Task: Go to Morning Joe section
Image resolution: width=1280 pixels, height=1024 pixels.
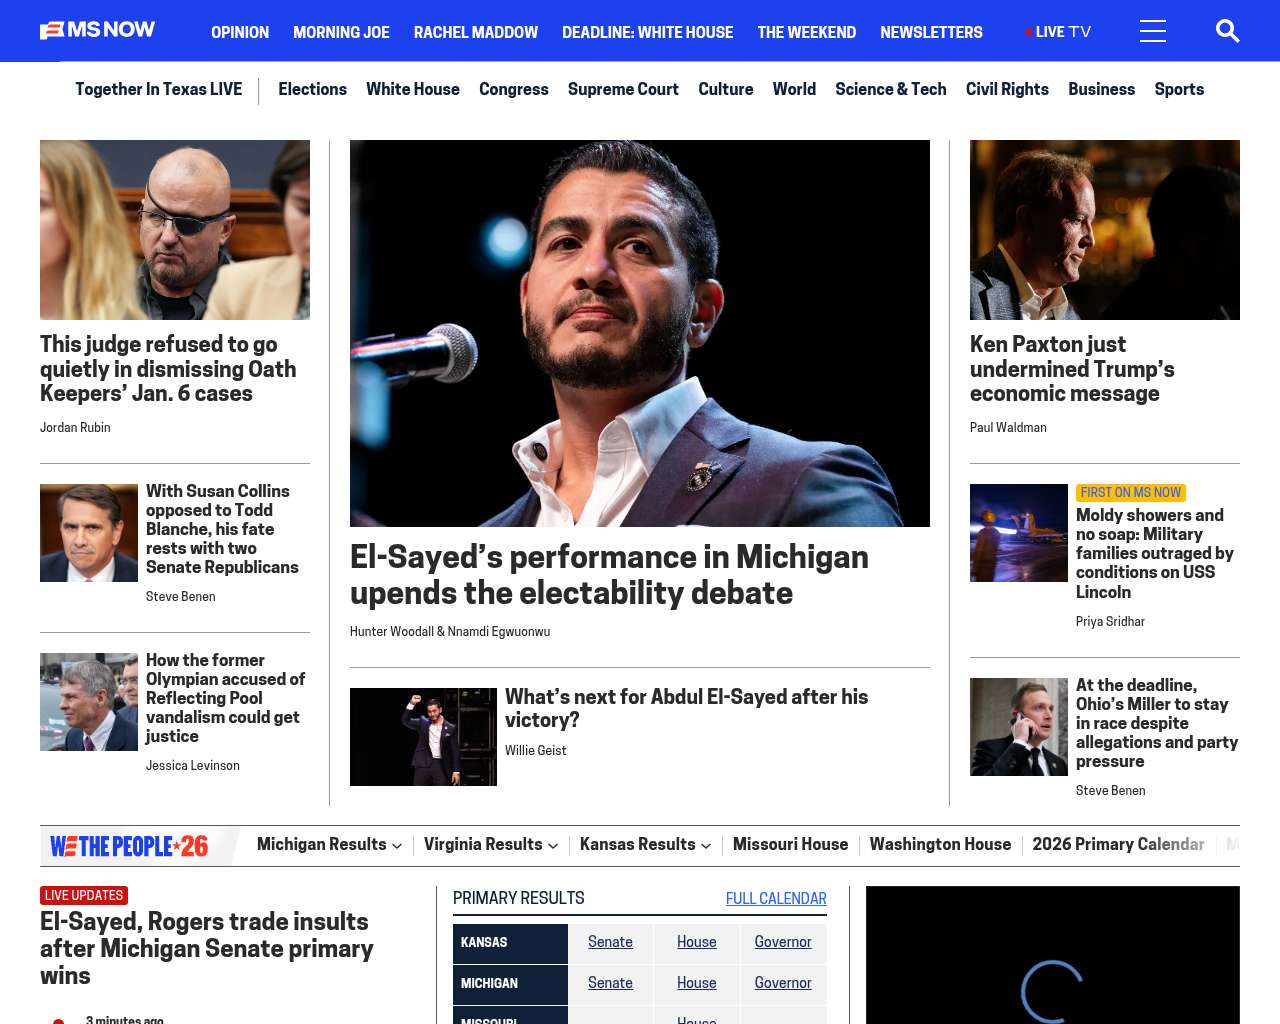Action: 341,32
